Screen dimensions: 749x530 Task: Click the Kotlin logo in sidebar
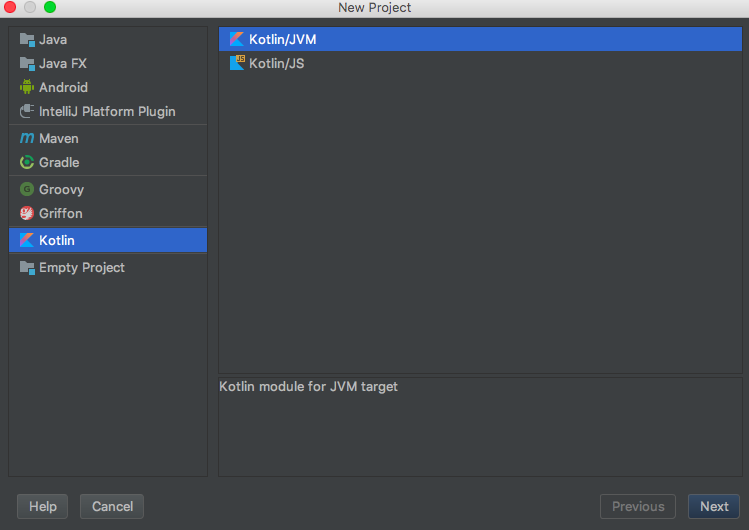(x=27, y=240)
